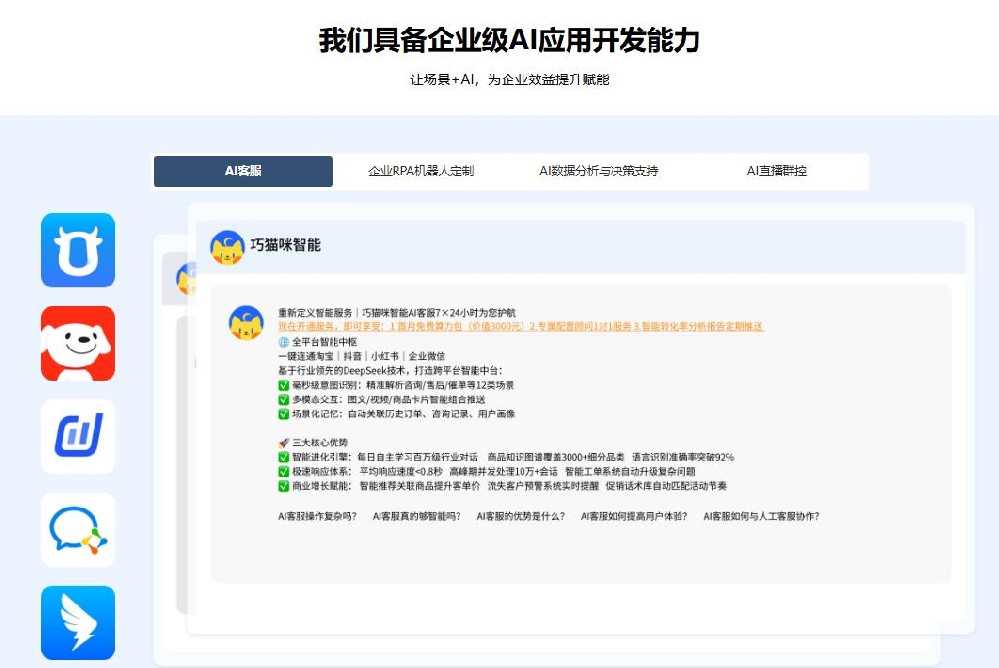Click the 全平台智能中枢 section title
The image size is (999, 668).
point(324,342)
